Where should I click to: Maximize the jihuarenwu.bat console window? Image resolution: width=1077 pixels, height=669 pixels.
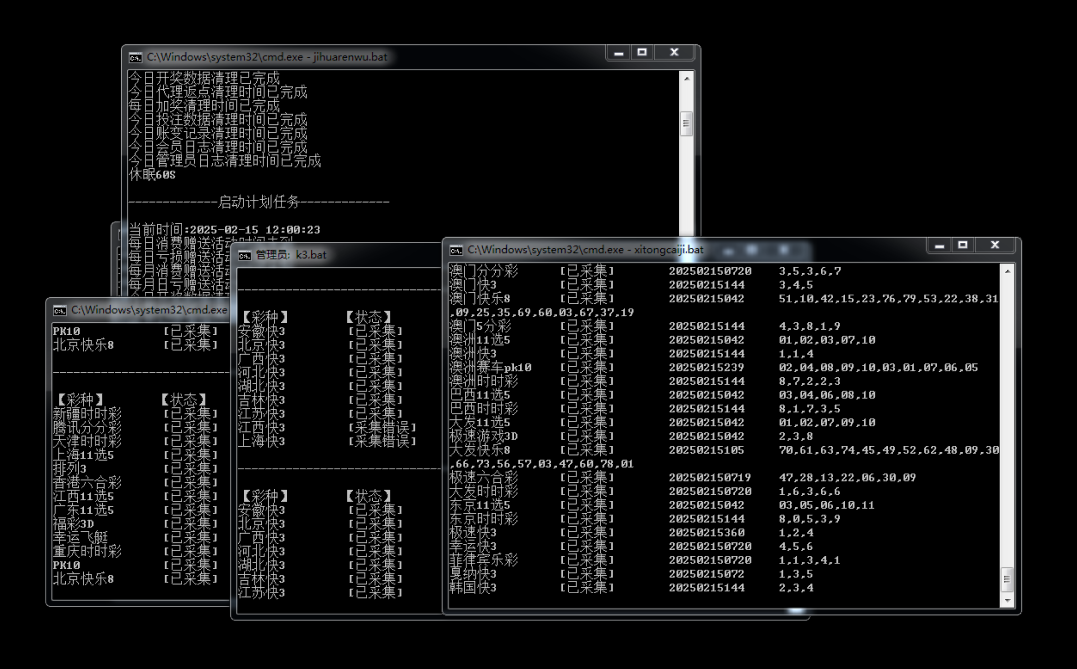642,53
